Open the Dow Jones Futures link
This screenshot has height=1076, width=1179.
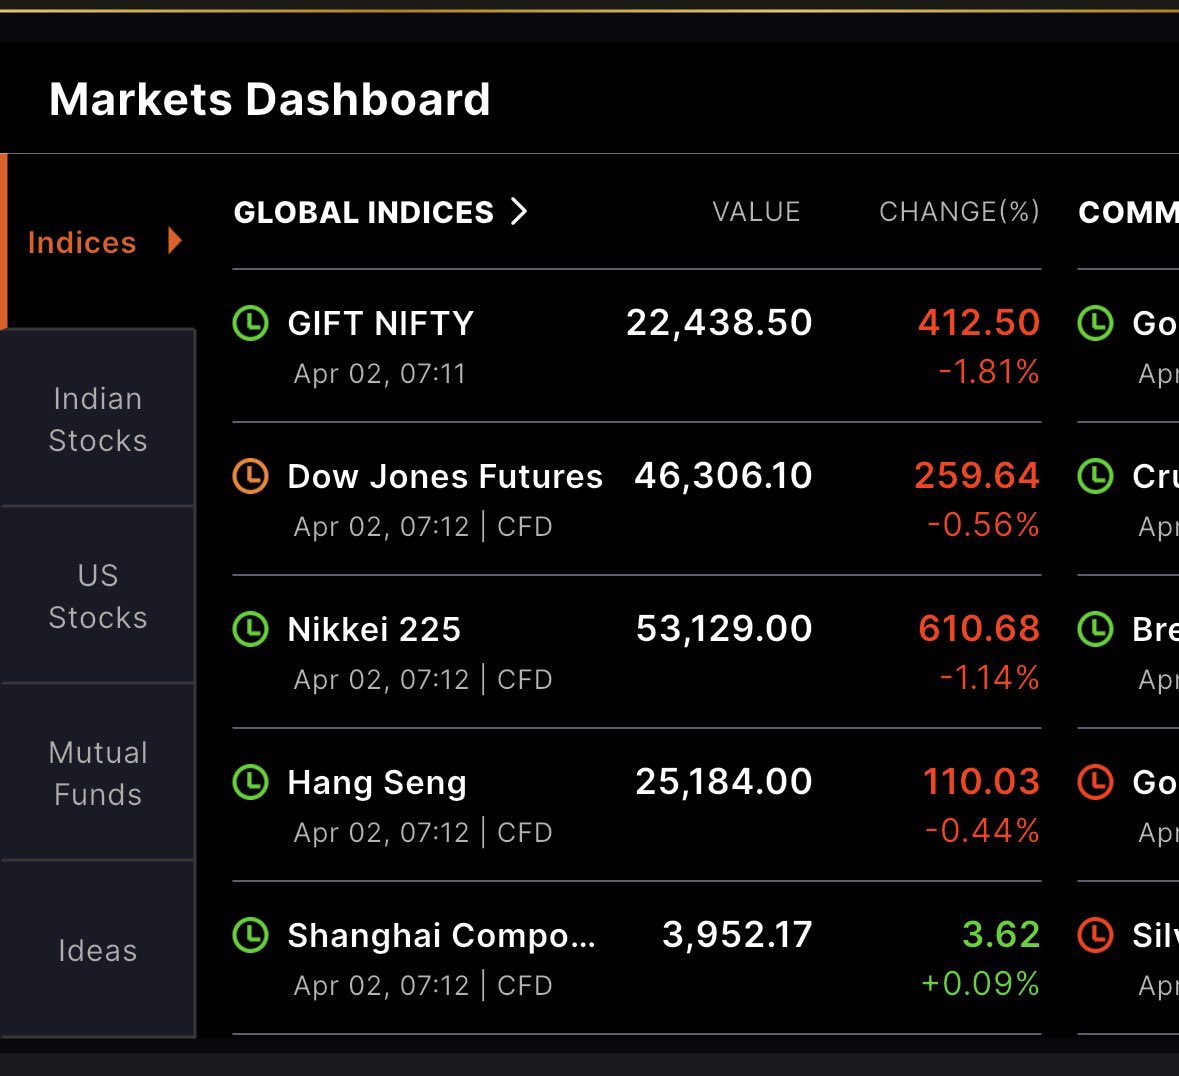445,477
